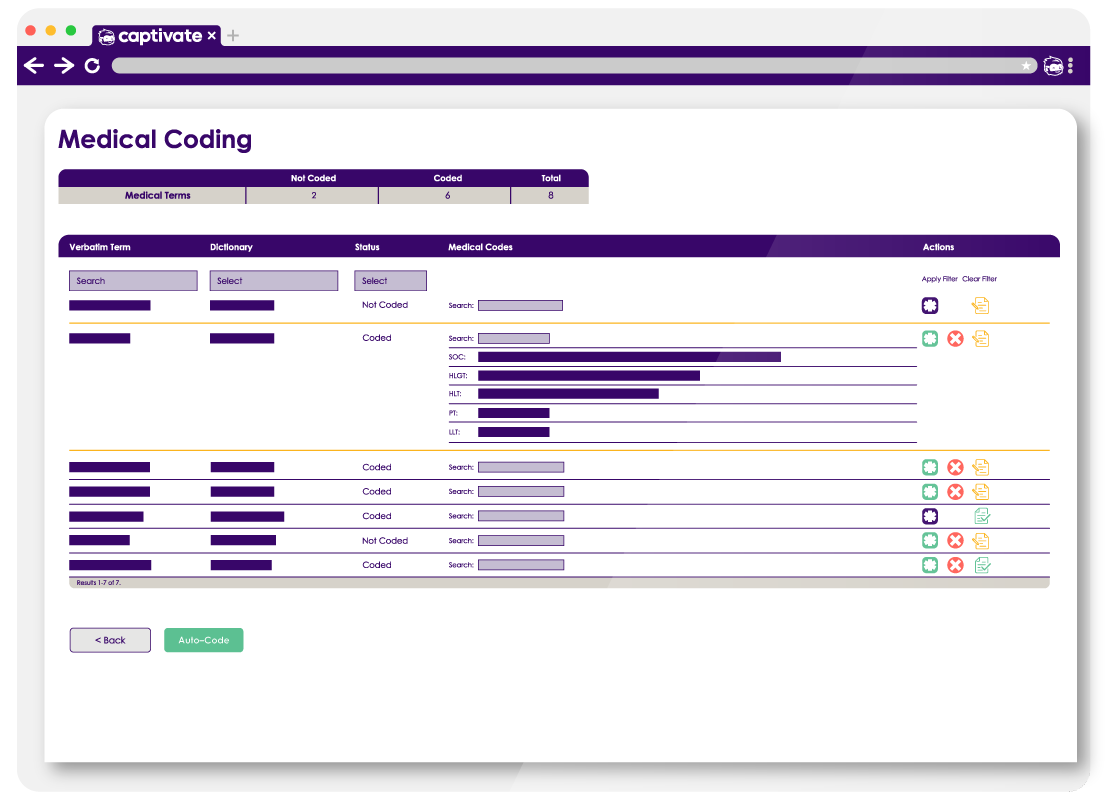Open the Captivate extension icon in the toolbar
The width and height of the screenshot is (1107, 800).
(1052, 66)
